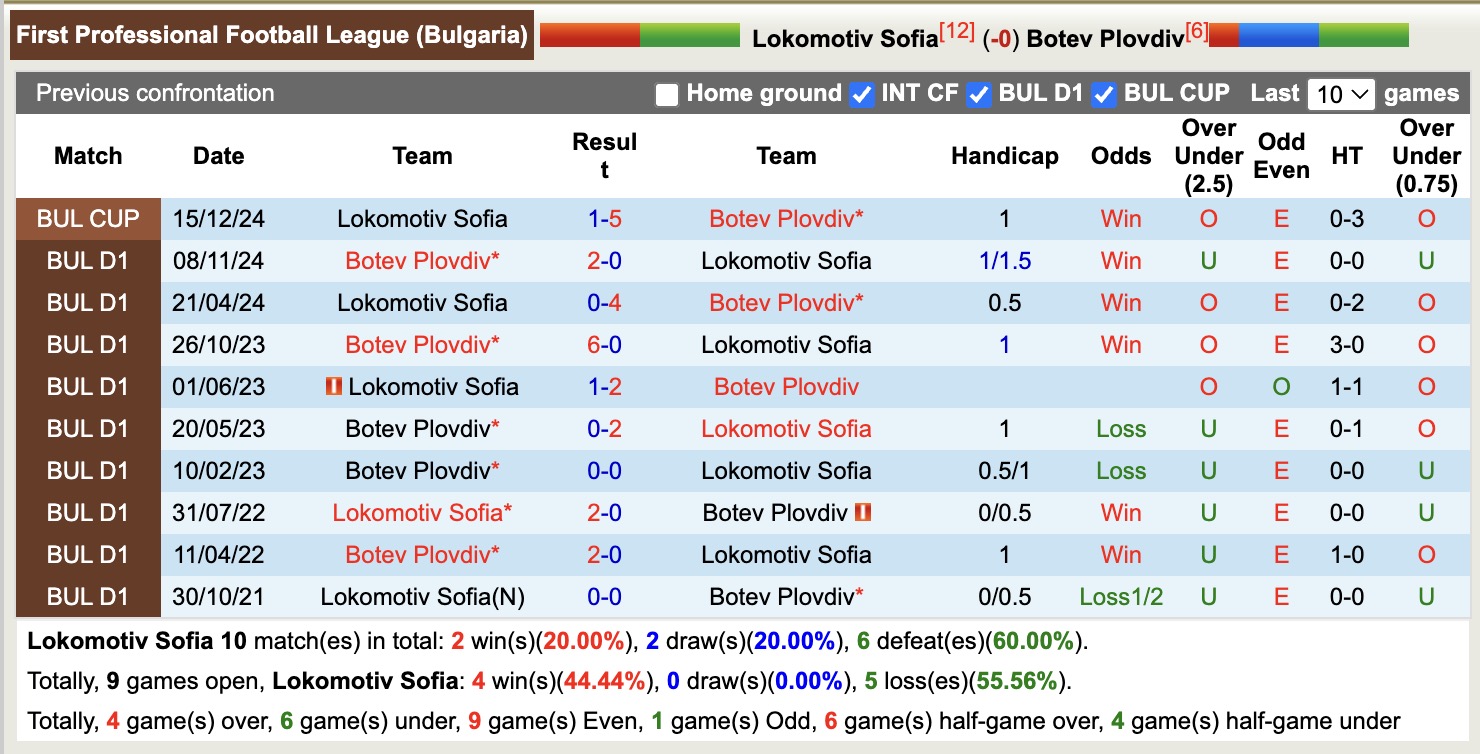The height and width of the screenshot is (754, 1480).
Task: Select the BUL D1 label on the 21/04/24 row
Action: pos(87,302)
